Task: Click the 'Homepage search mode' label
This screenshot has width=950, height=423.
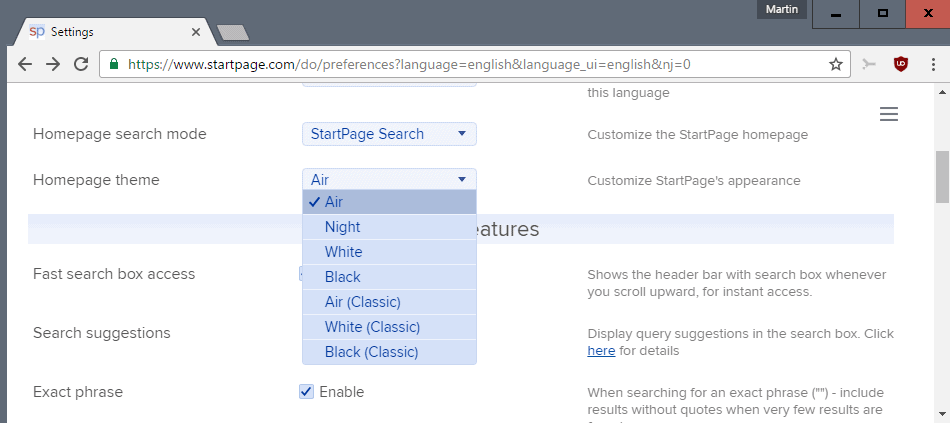Action: 120,134
